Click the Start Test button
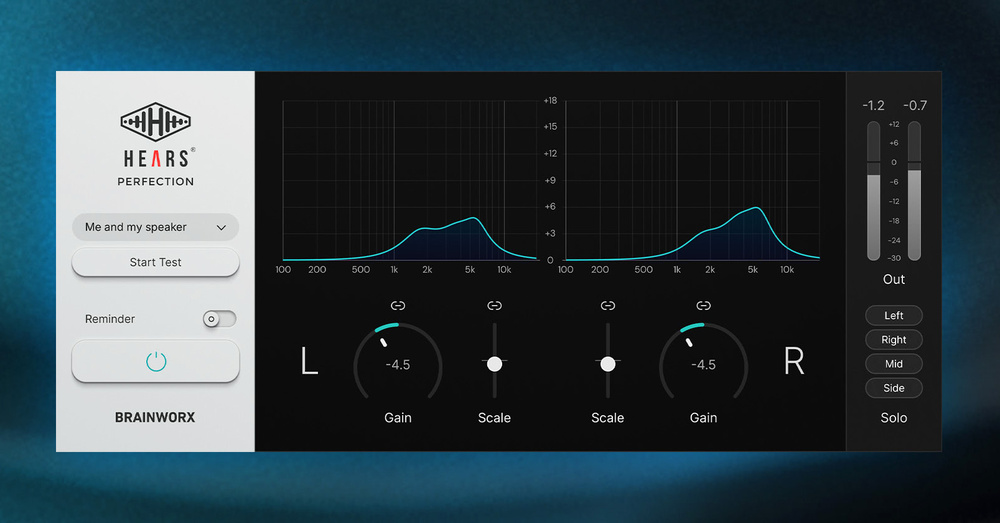 [x=155, y=262]
